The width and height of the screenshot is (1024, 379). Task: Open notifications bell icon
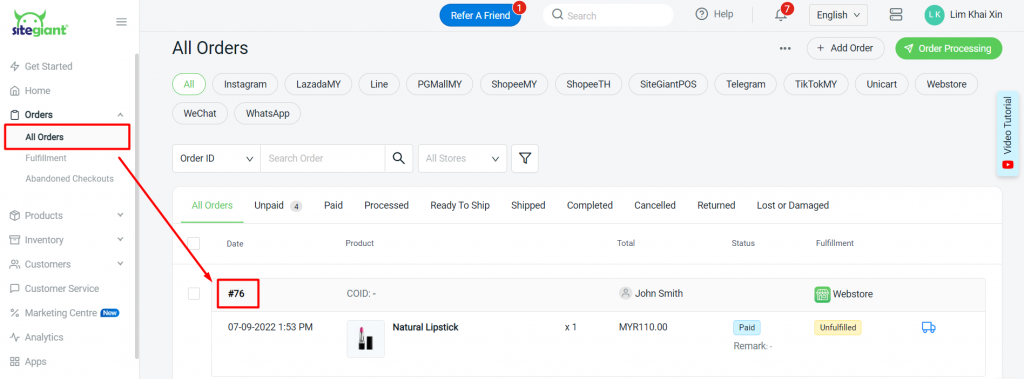point(781,15)
